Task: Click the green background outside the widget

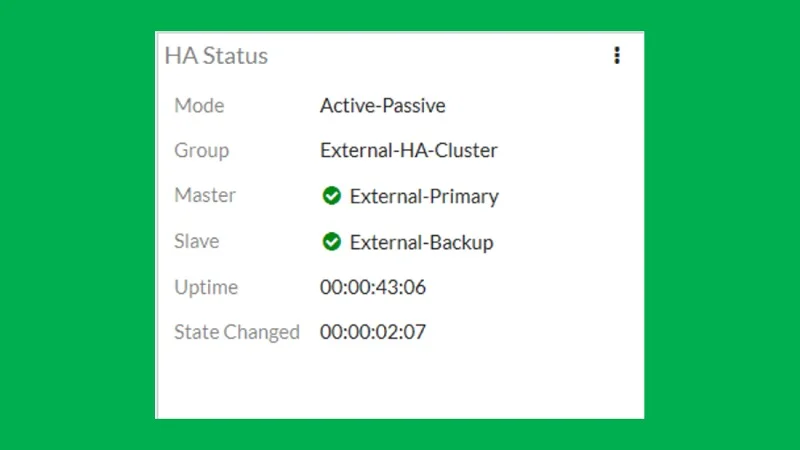Action: click(x=77, y=224)
